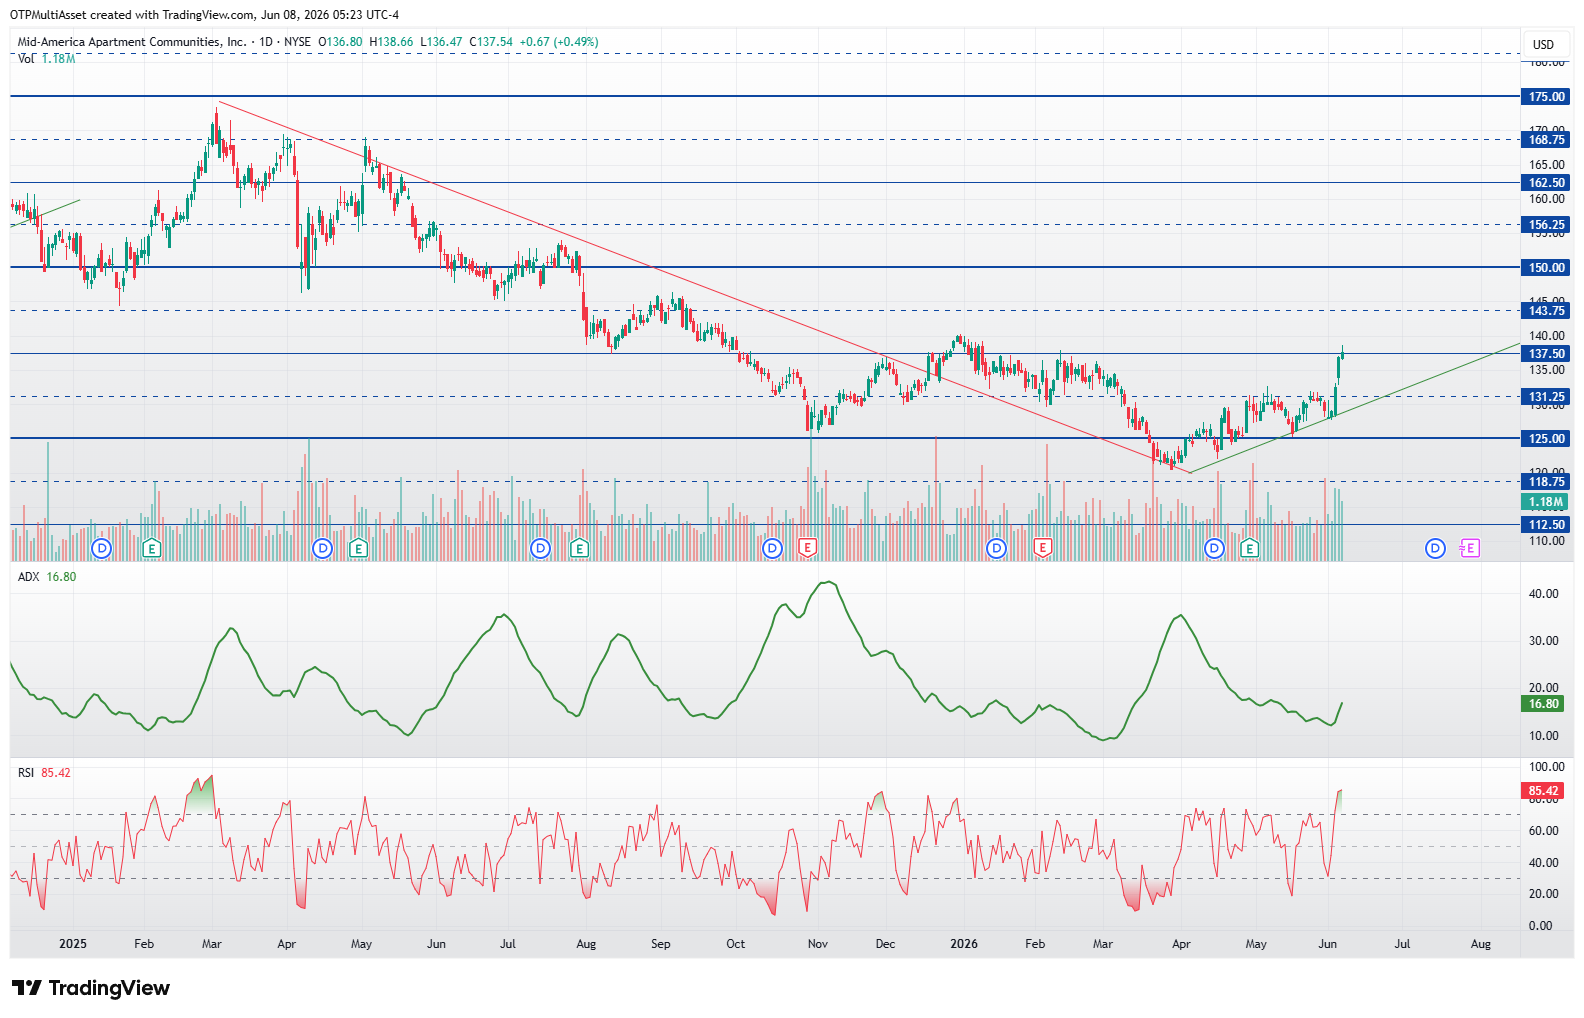Screen dimensions: 1584x1018
Task: Open the January 2026 dividend marker
Action: point(996,548)
